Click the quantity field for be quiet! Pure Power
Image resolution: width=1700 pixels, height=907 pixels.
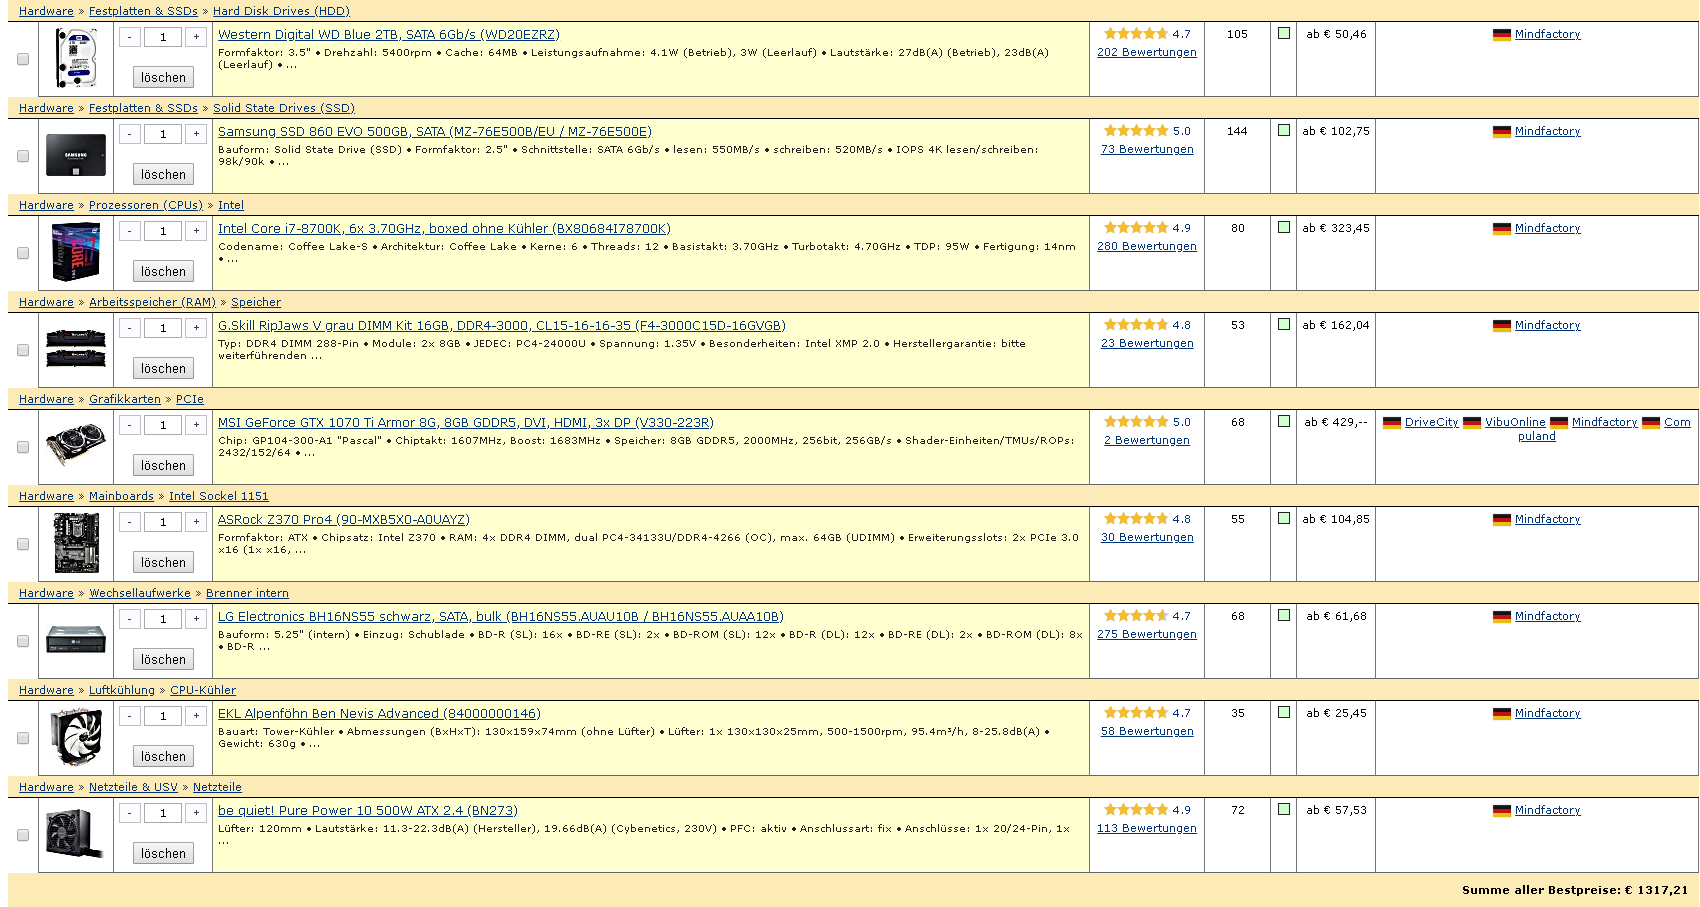coord(163,813)
